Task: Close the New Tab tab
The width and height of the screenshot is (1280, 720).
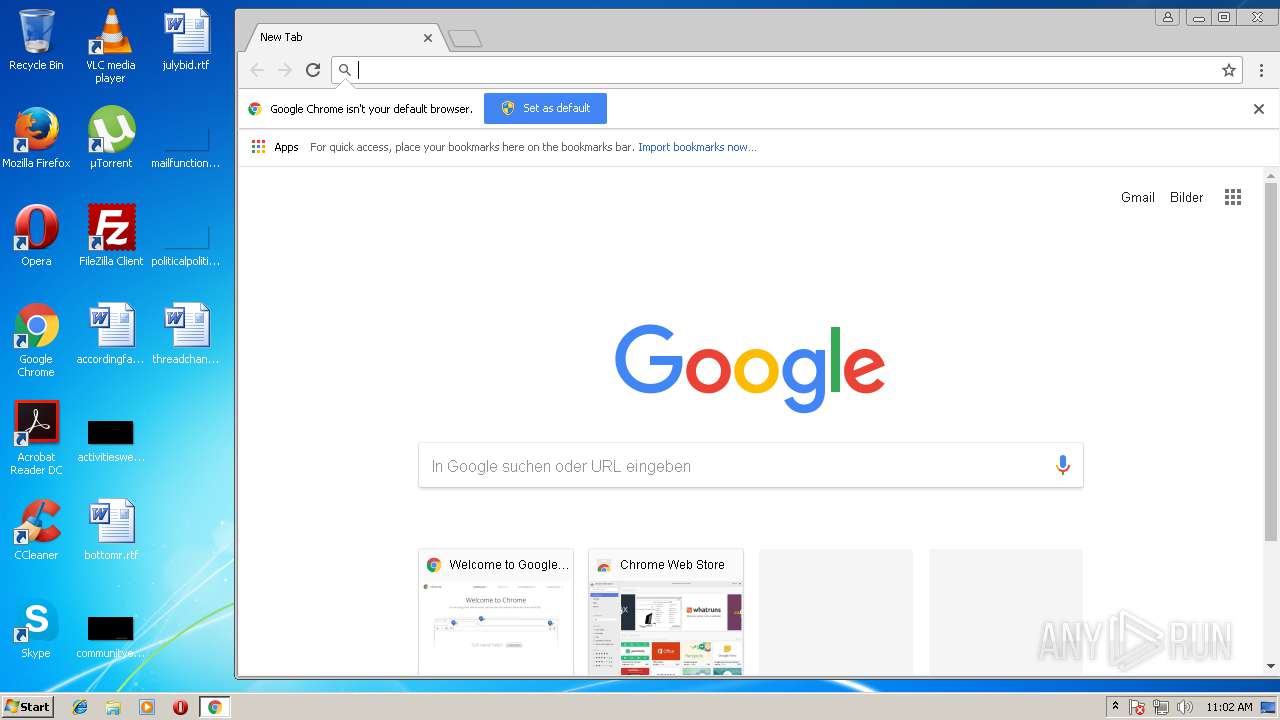Action: pos(428,38)
